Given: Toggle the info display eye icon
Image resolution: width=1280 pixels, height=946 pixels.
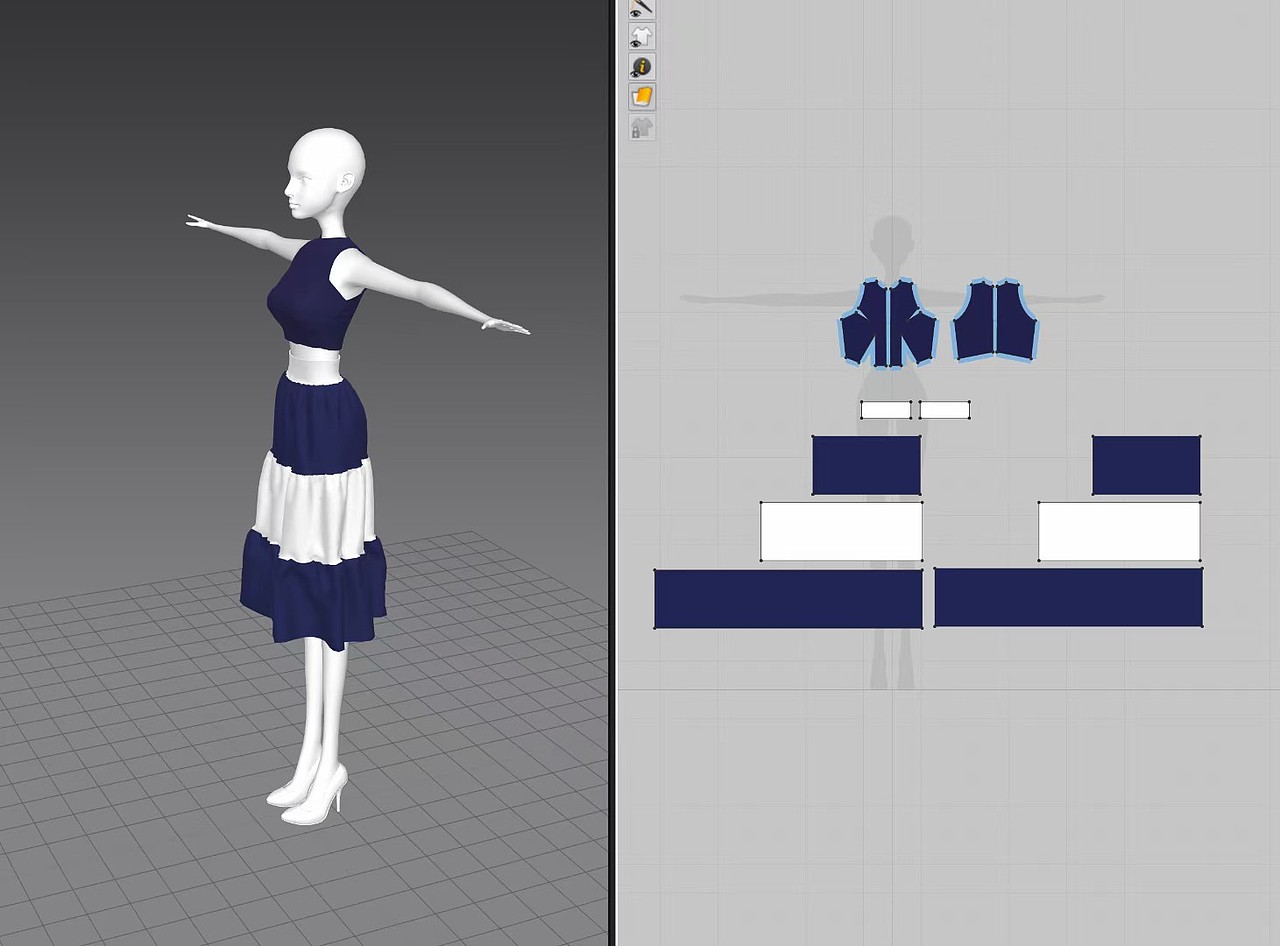Looking at the screenshot, I should click(x=641, y=67).
